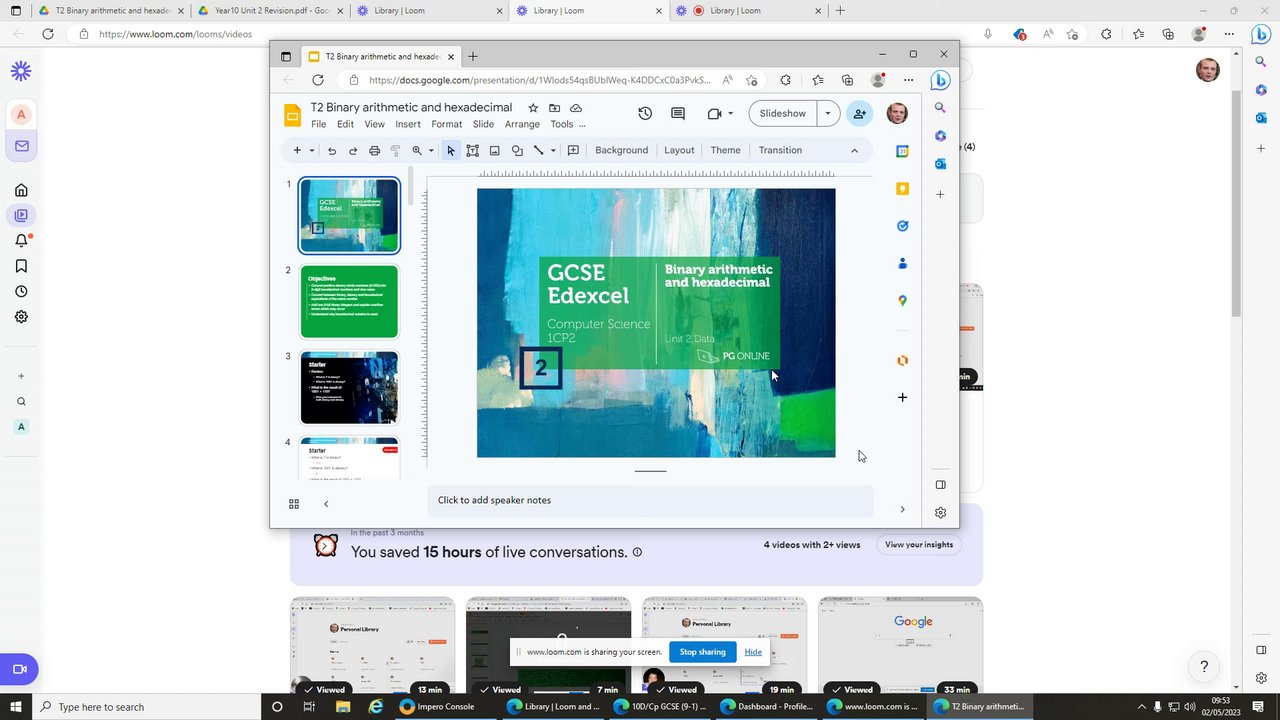Star the T2 Binary arithmetic presentation
Image resolution: width=1280 pixels, height=720 pixels.
coord(533,108)
